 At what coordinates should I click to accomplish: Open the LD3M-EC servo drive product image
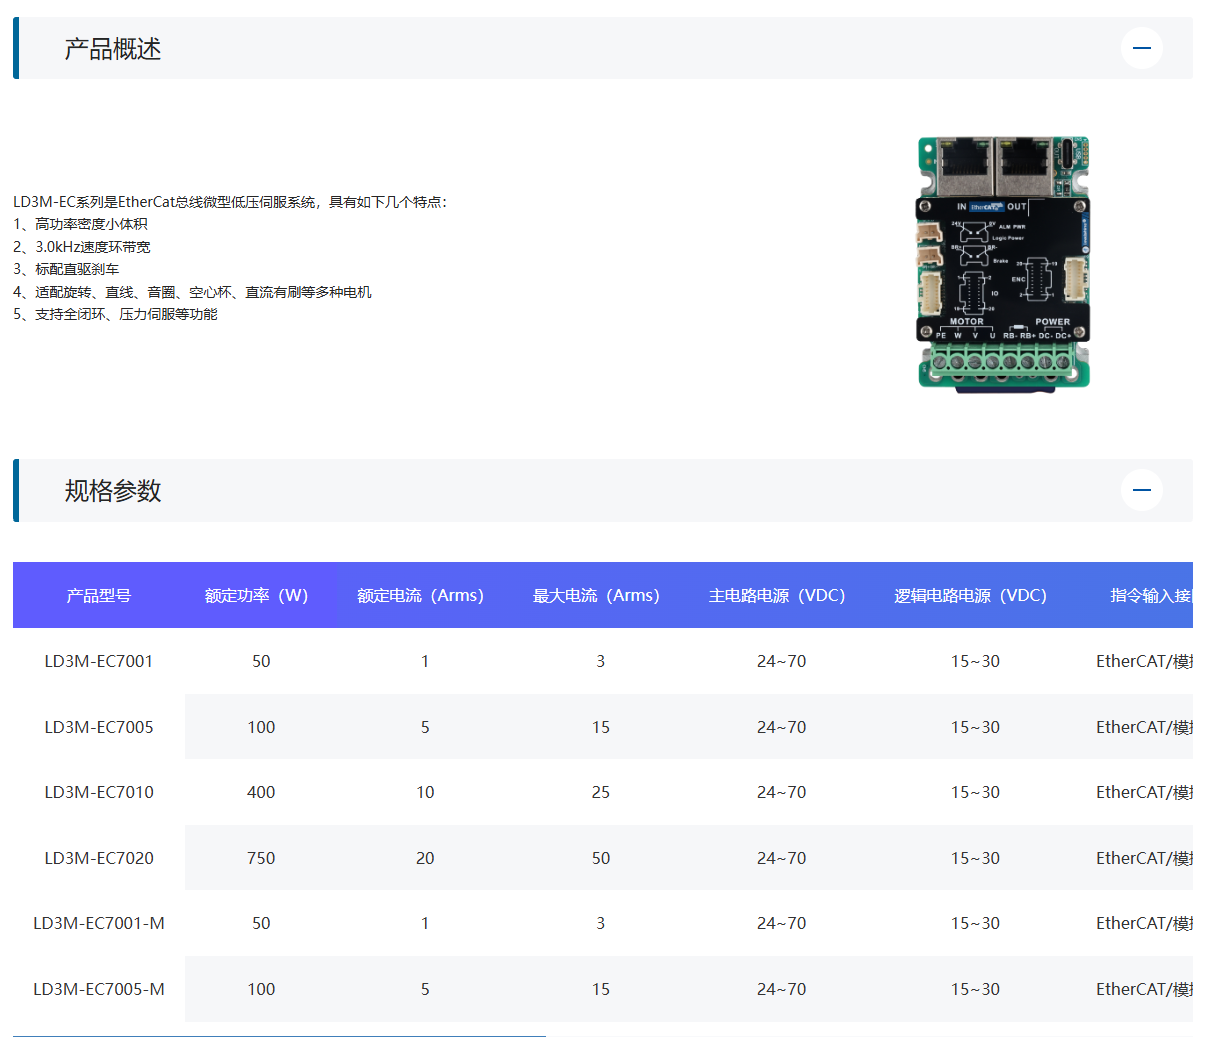pyautogui.click(x=1003, y=262)
